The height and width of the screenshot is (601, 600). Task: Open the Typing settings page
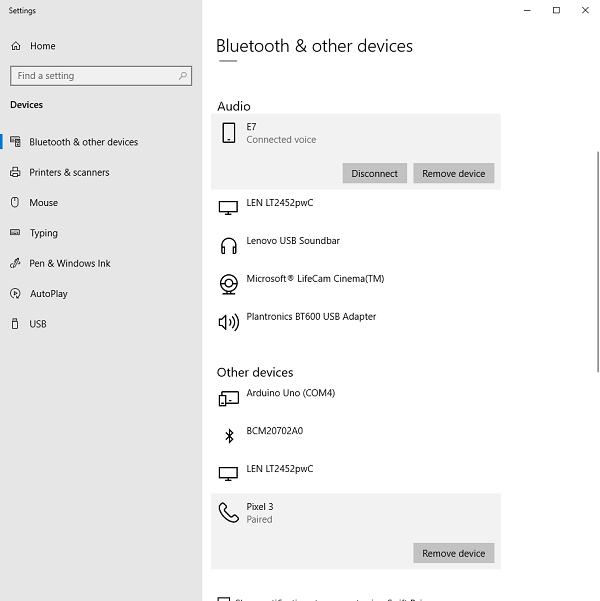click(x=43, y=233)
